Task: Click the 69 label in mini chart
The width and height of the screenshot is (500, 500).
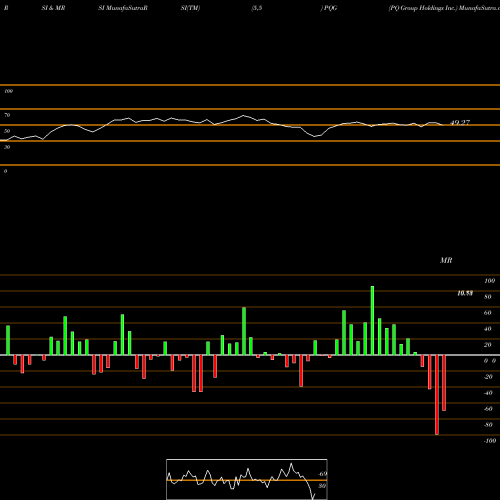Action: pyautogui.click(x=322, y=474)
